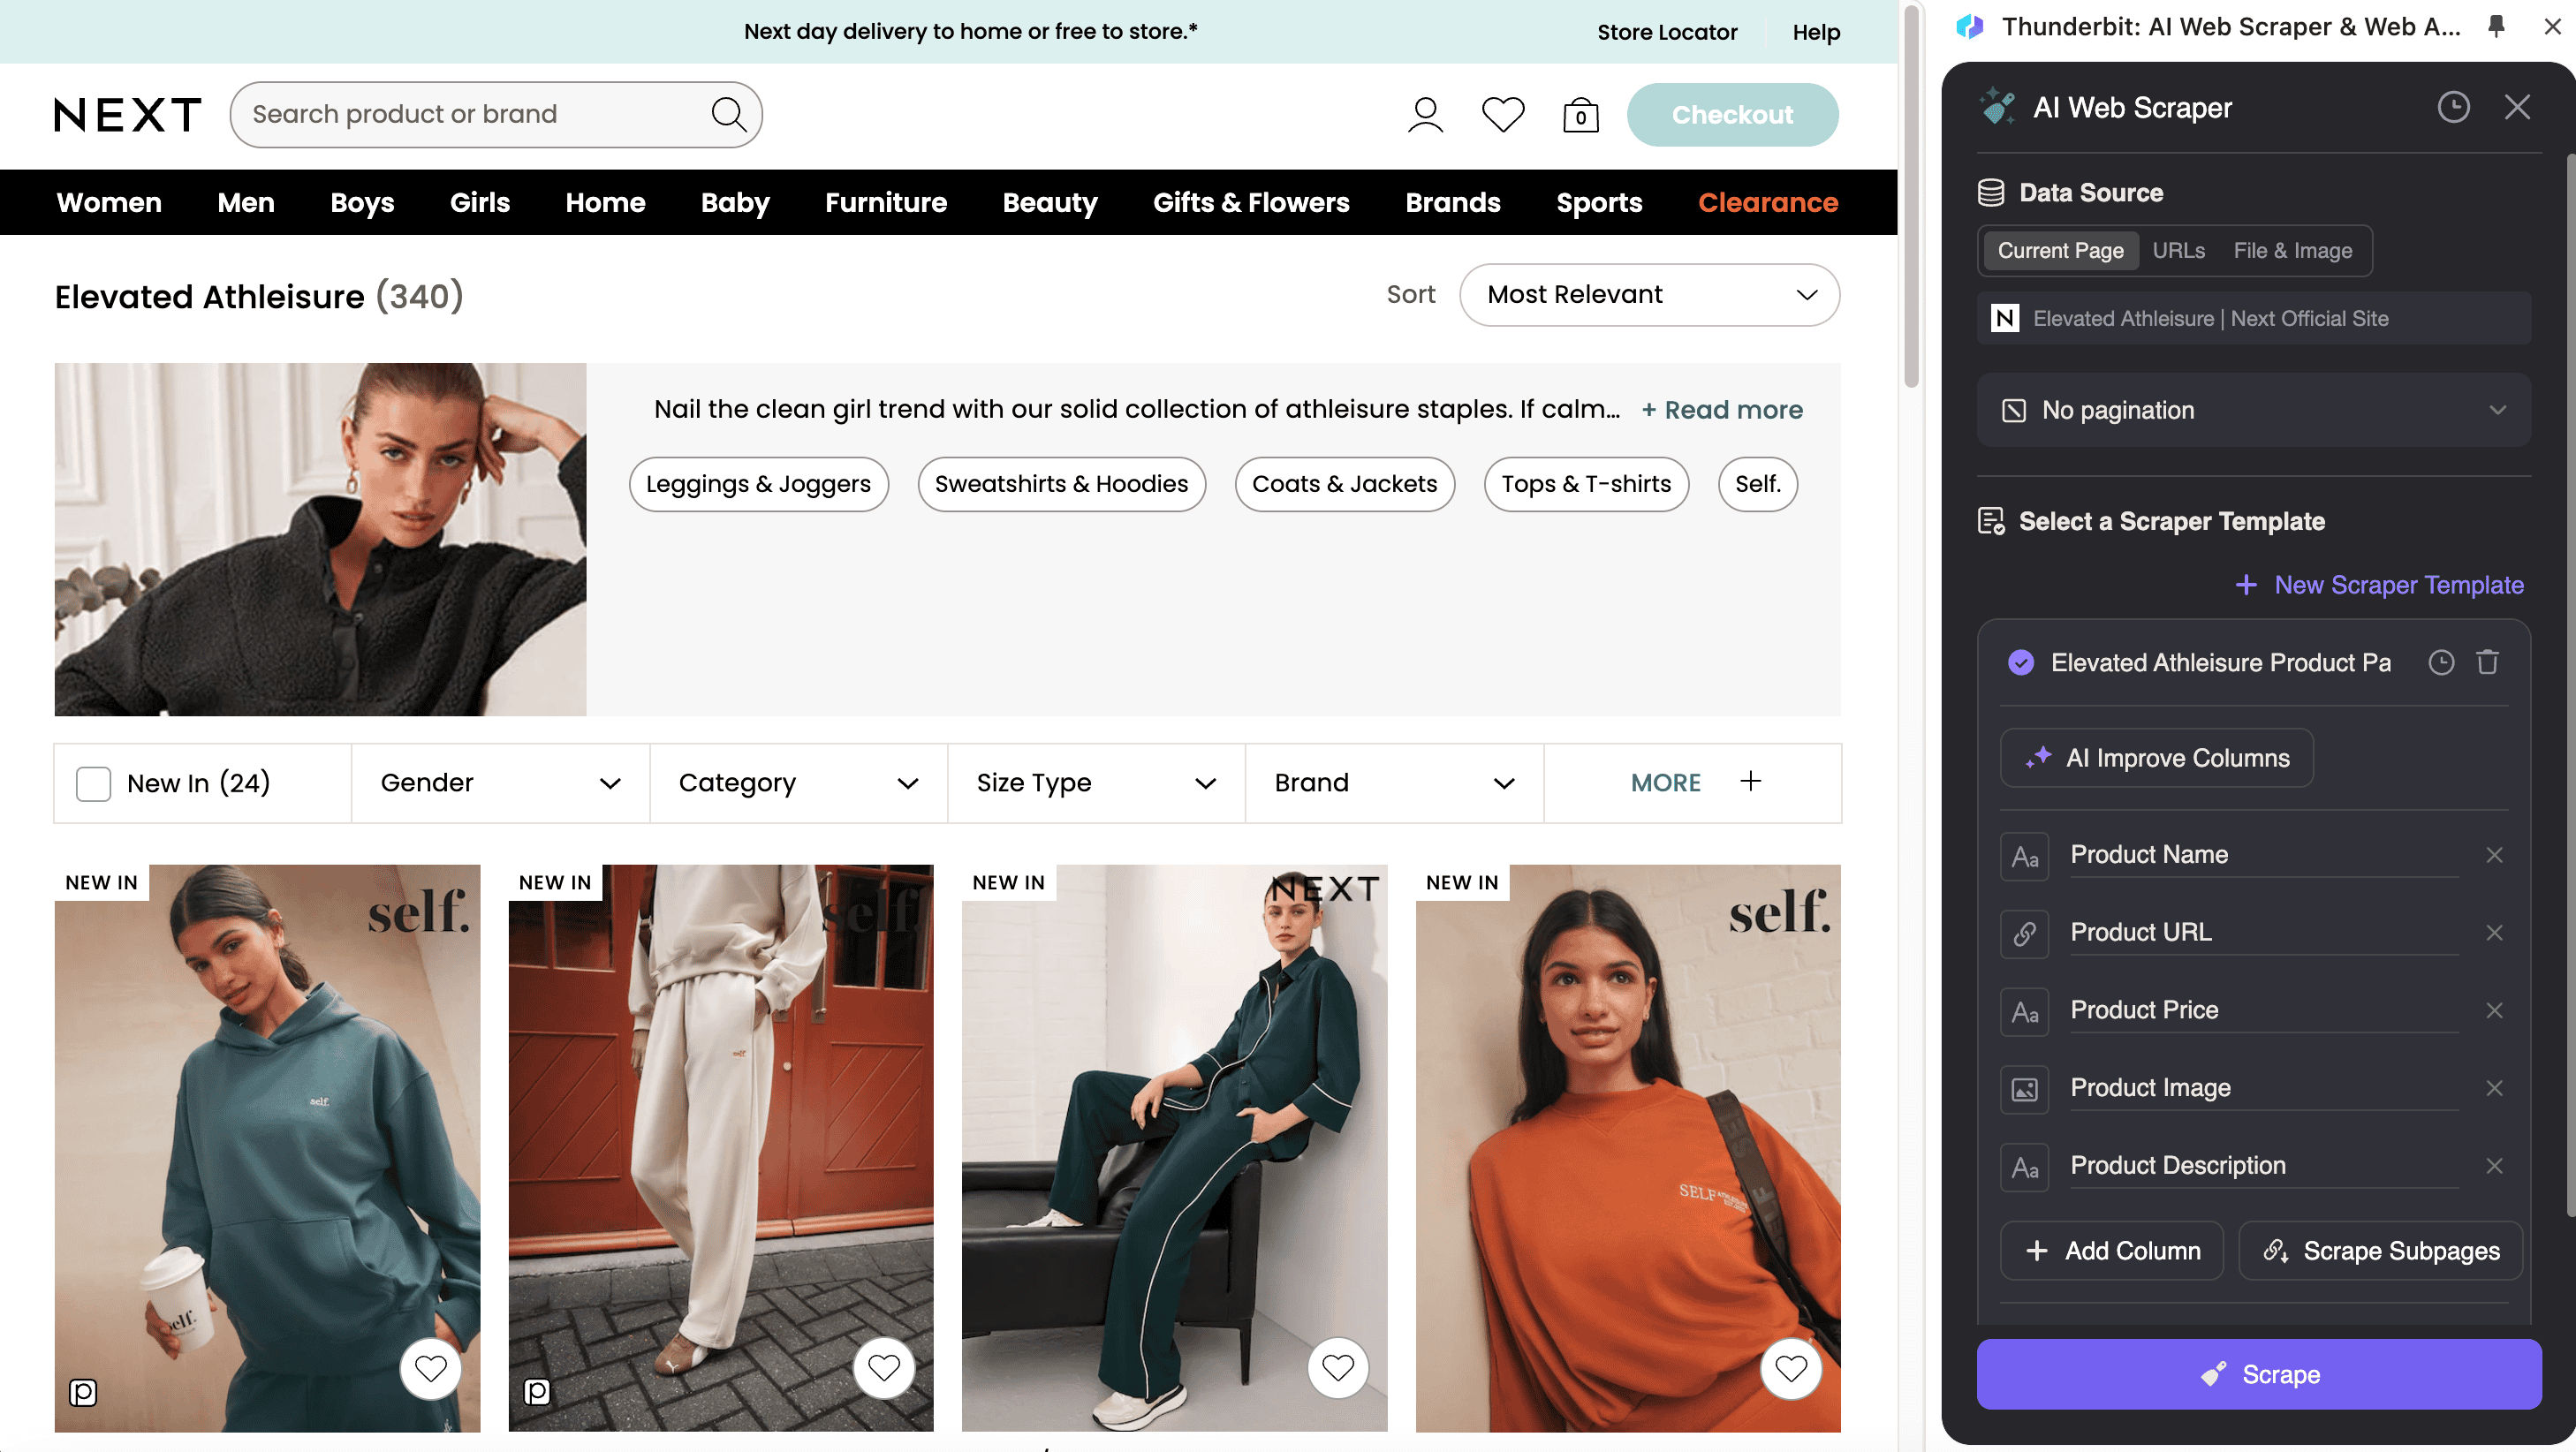
Task: Delete the Elevated Athleisure template
Action: click(2487, 662)
